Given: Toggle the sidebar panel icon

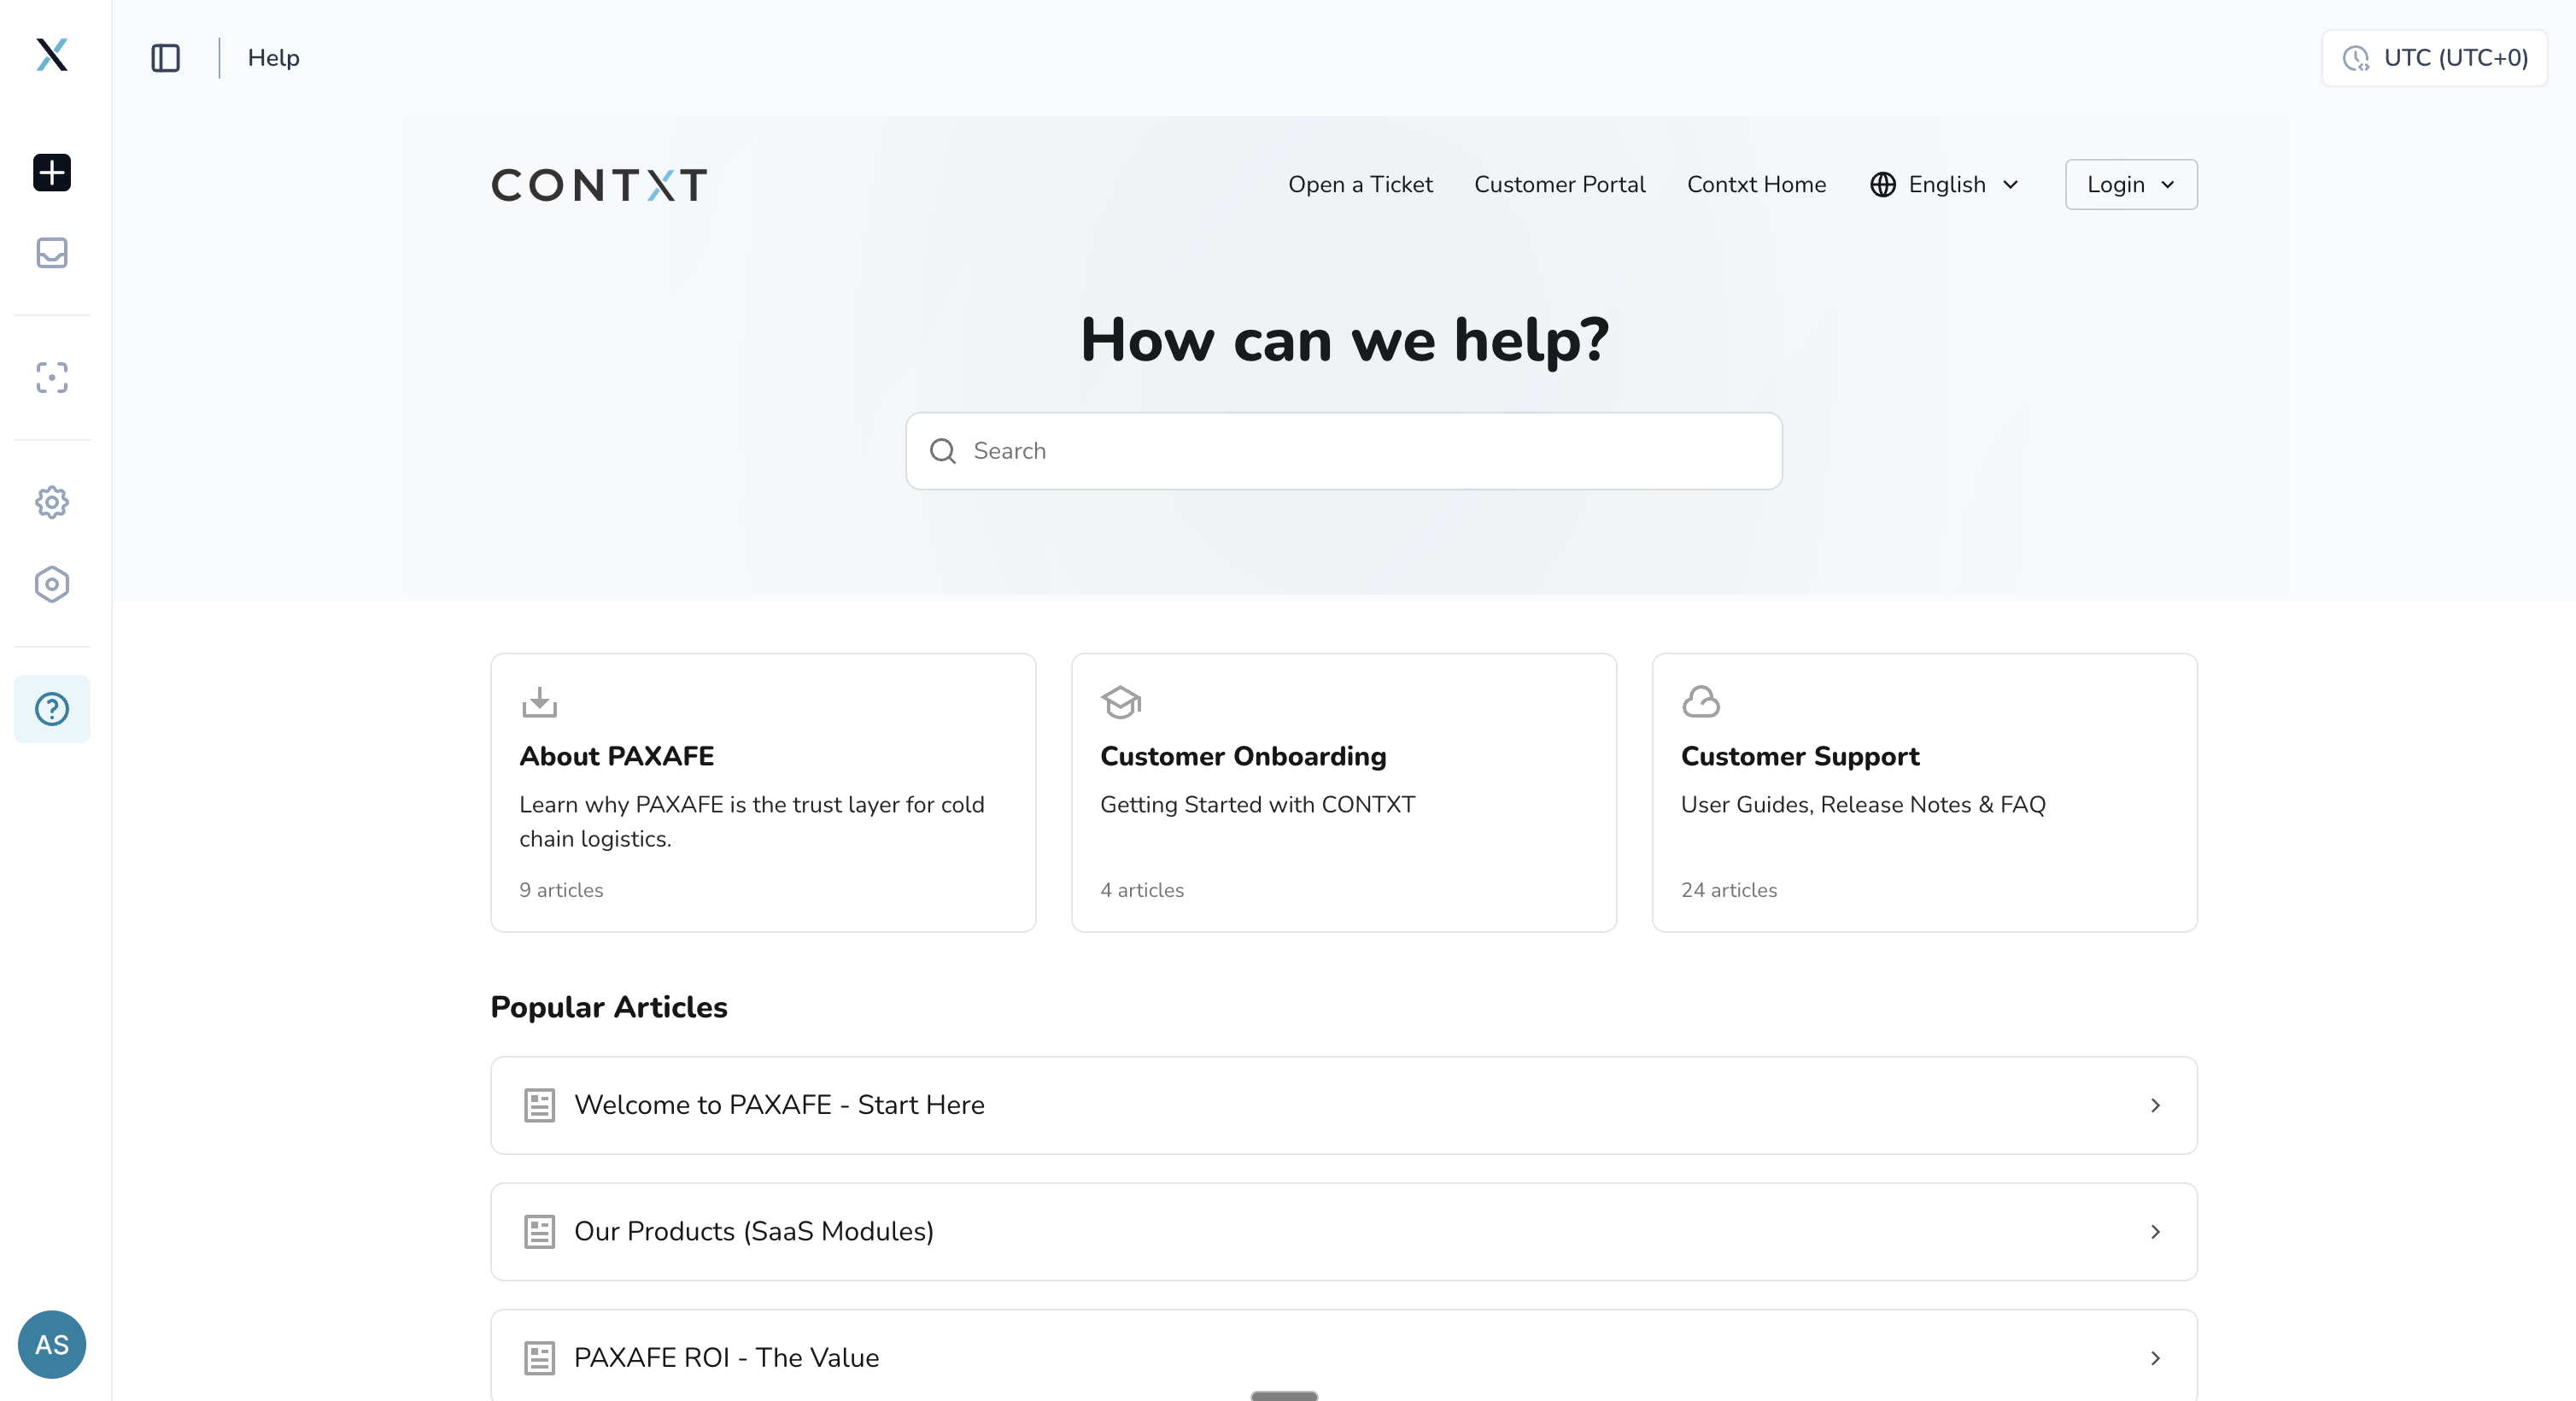Looking at the screenshot, I should [x=166, y=58].
